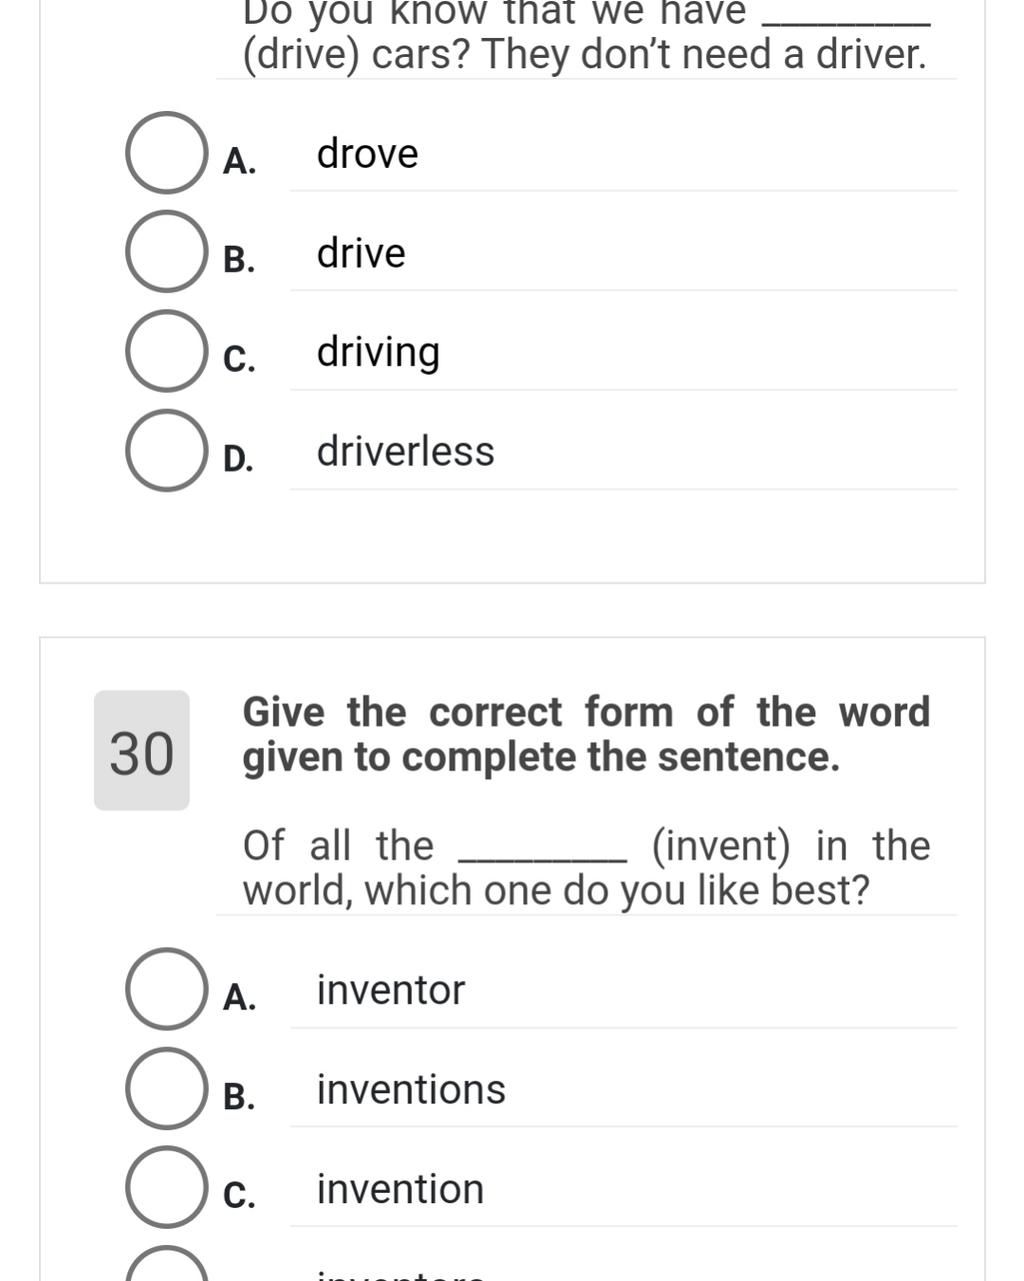Pick the "driverless" radio button

tap(166, 451)
